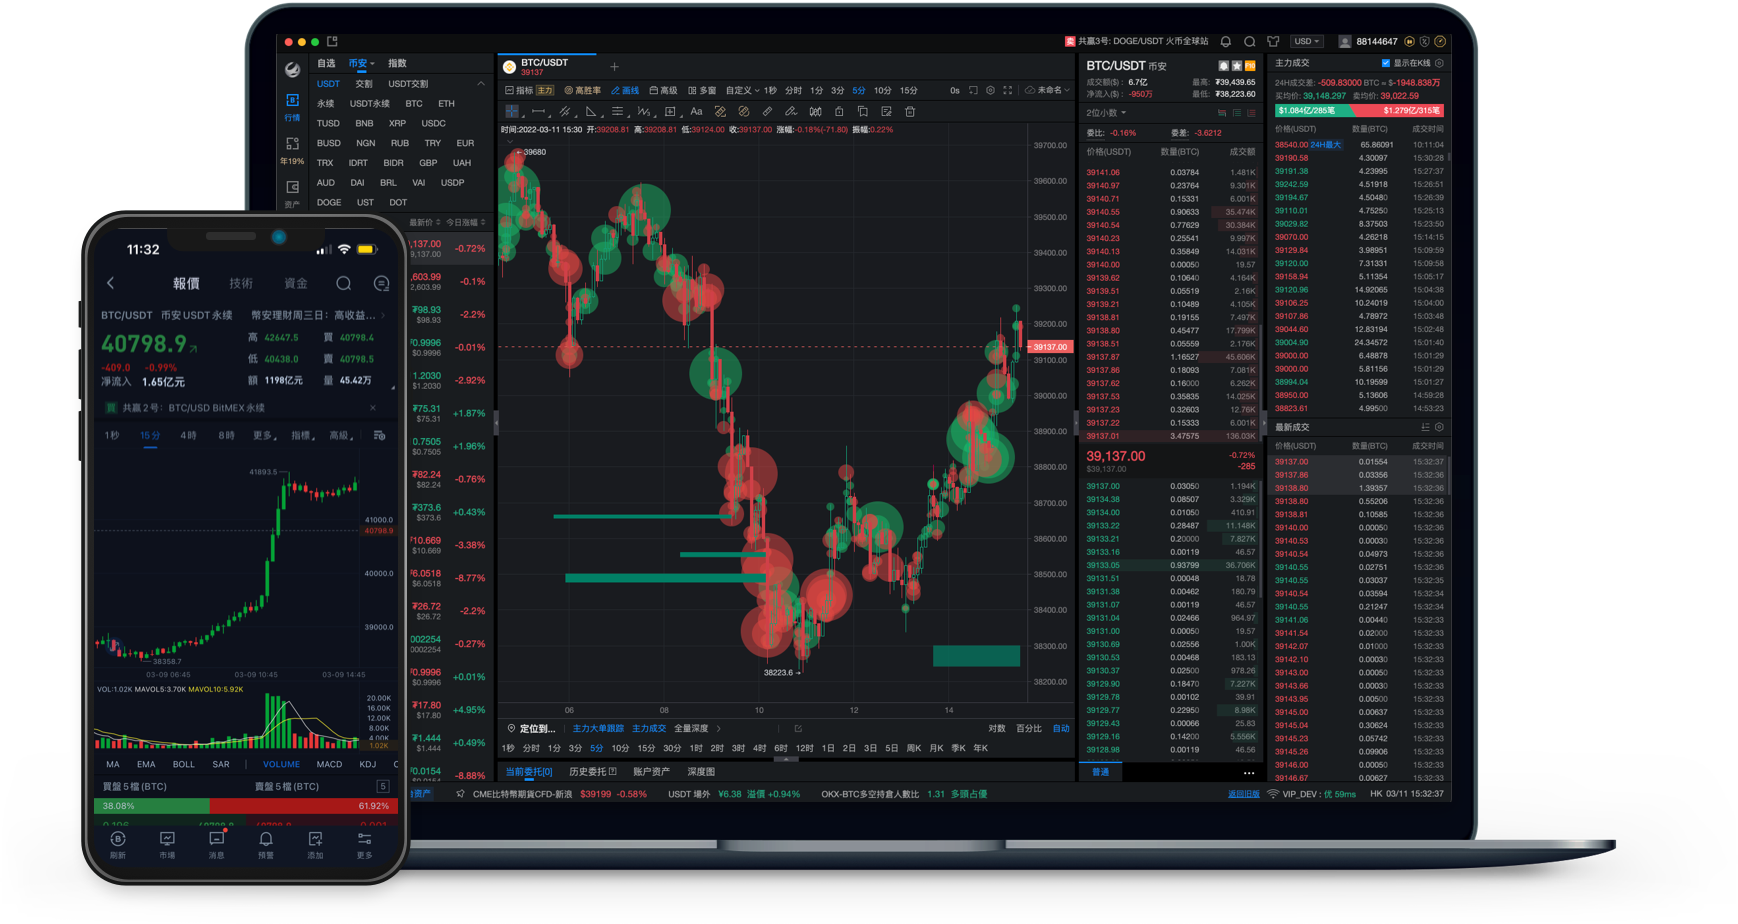Image resolution: width=1738 pixels, height=924 pixels.
Task: Click the 10分 timeframe button
Action: pos(882,90)
